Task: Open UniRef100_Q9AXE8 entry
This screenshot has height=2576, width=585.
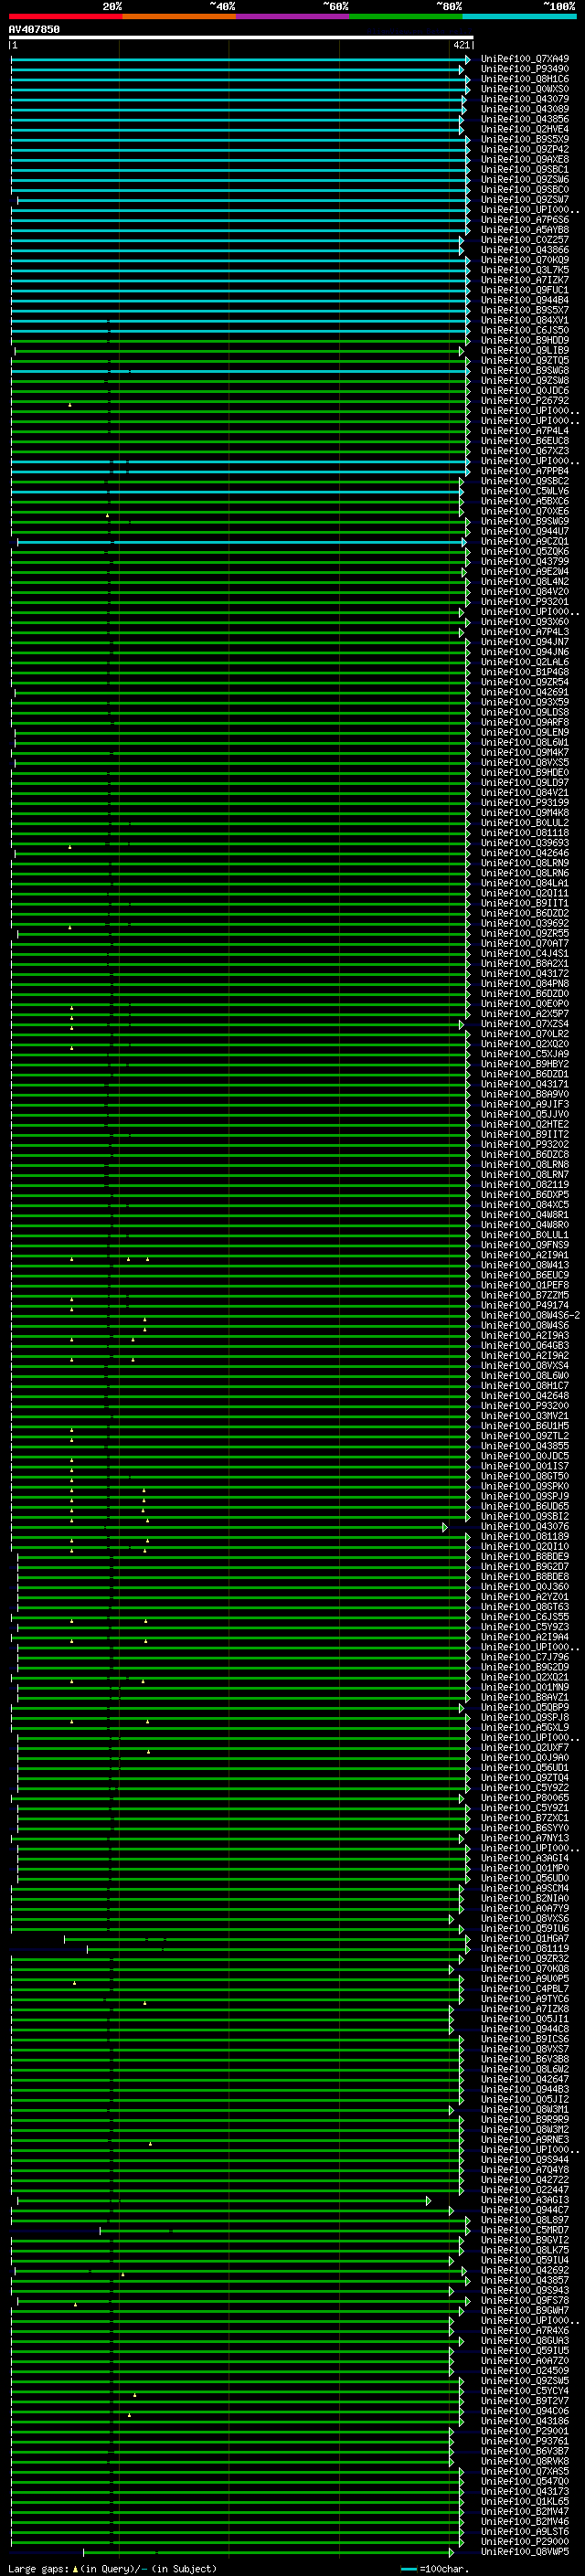Action: click(525, 159)
